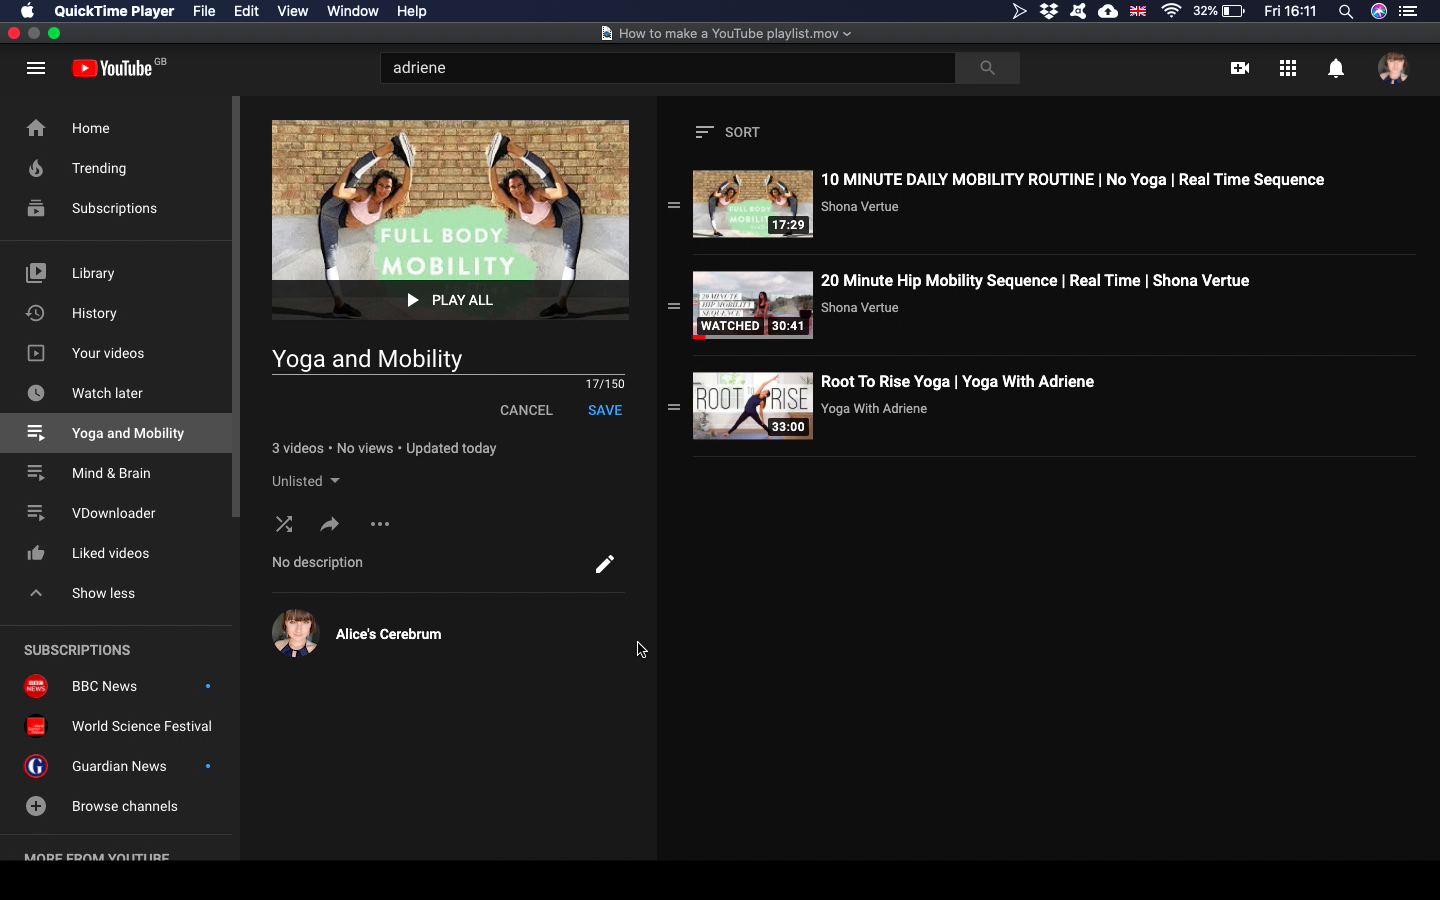Click Shona Vertue under the 10 Minute video
Image resolution: width=1440 pixels, height=900 pixels.
(860, 206)
